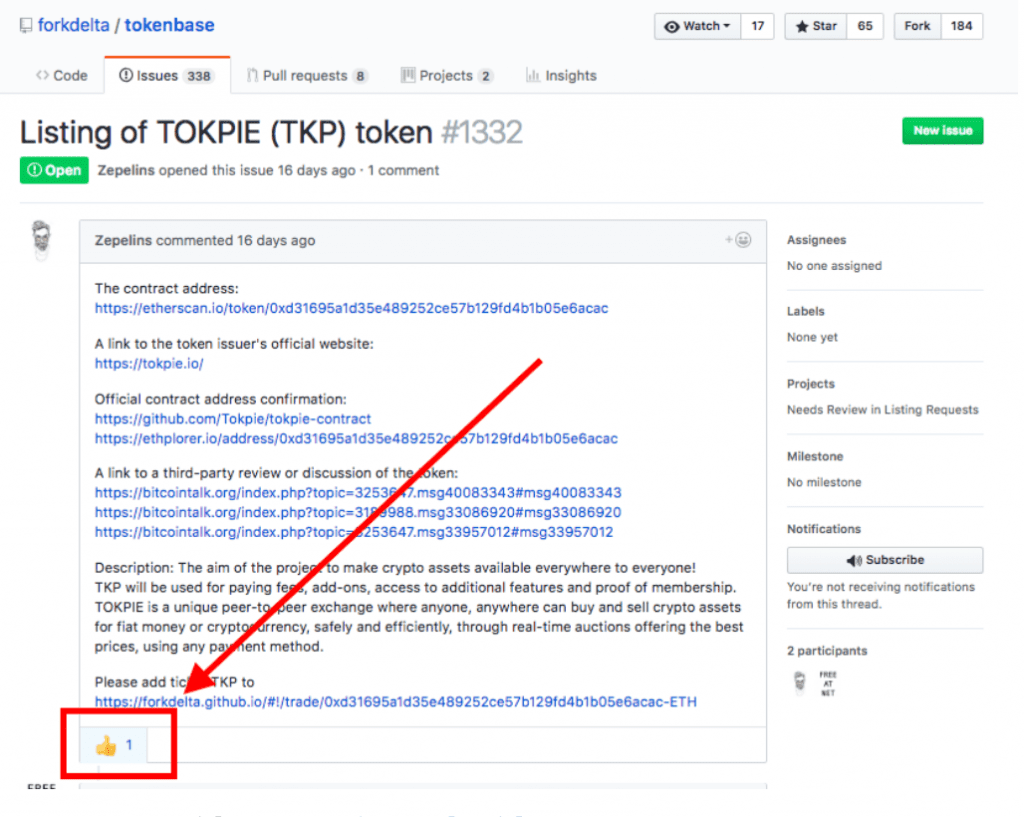The height and width of the screenshot is (817, 1024).
Task: Click the green New issue button
Action: tap(942, 131)
